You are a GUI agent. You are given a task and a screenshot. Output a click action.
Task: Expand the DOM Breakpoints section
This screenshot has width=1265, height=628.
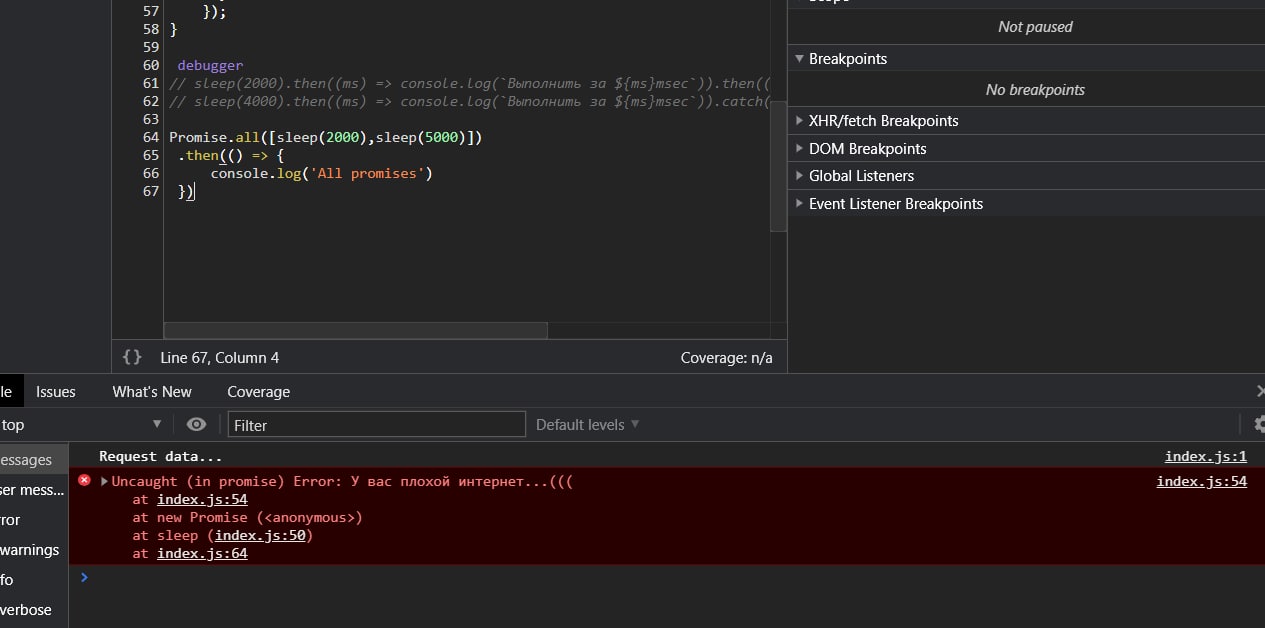pos(799,148)
